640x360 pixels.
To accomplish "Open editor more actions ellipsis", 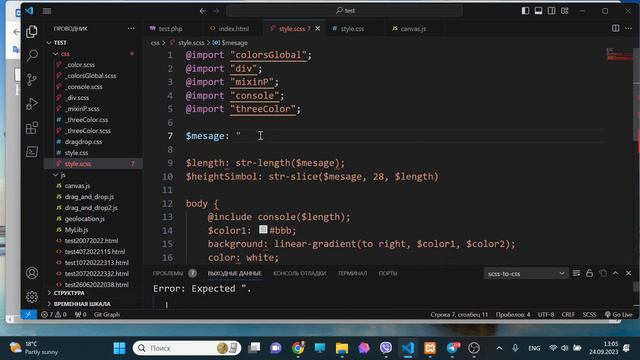I will (629, 28).
